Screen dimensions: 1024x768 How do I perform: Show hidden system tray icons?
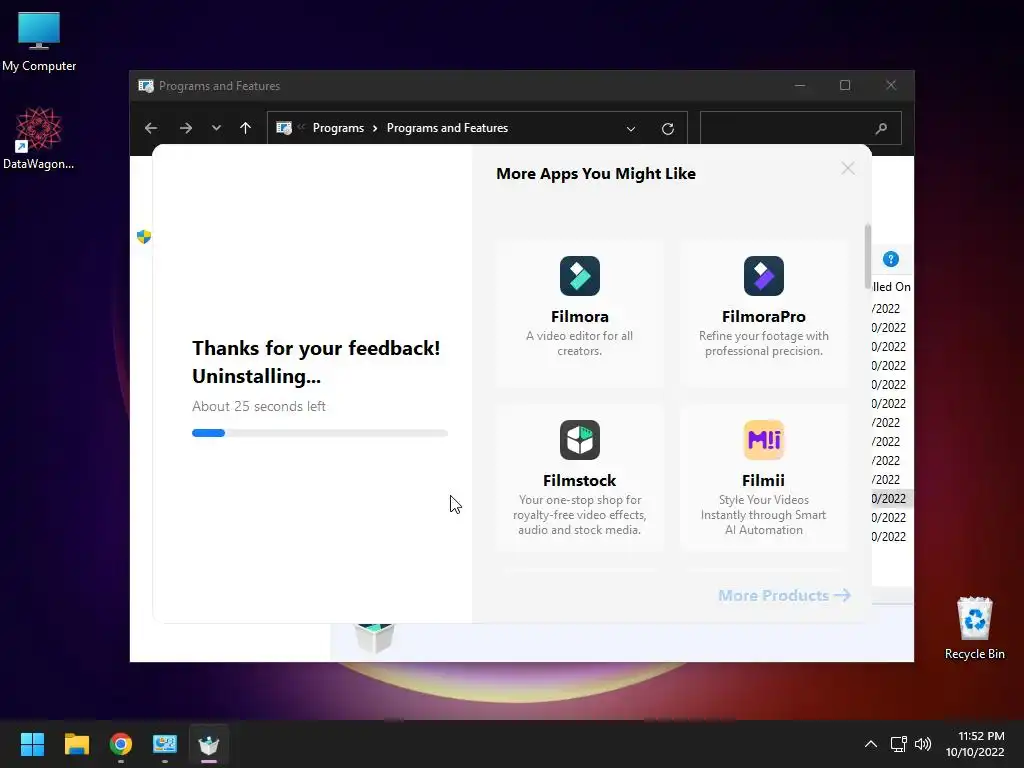pos(871,744)
